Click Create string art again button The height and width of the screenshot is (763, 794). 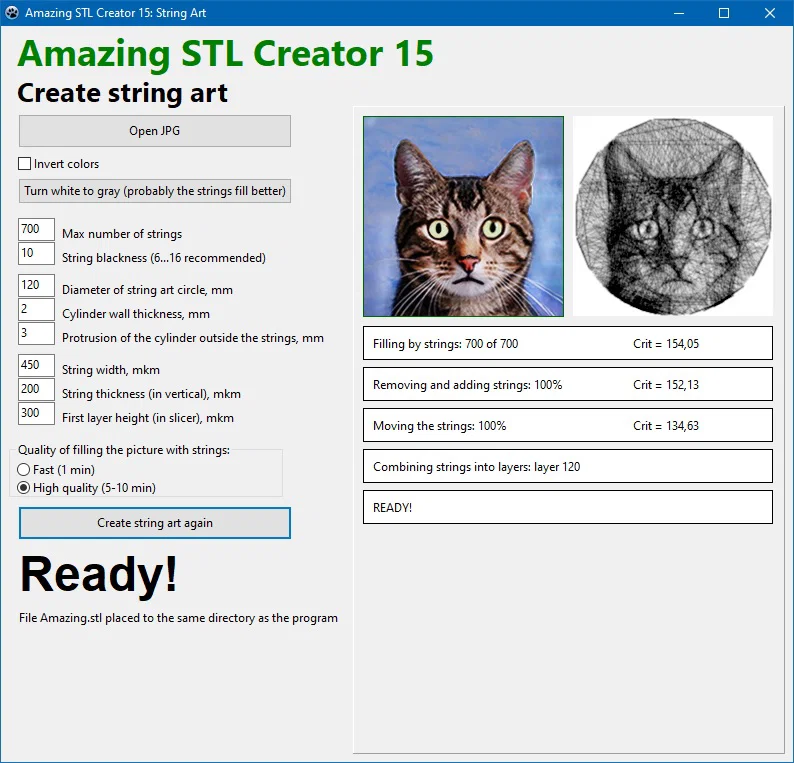coord(154,523)
